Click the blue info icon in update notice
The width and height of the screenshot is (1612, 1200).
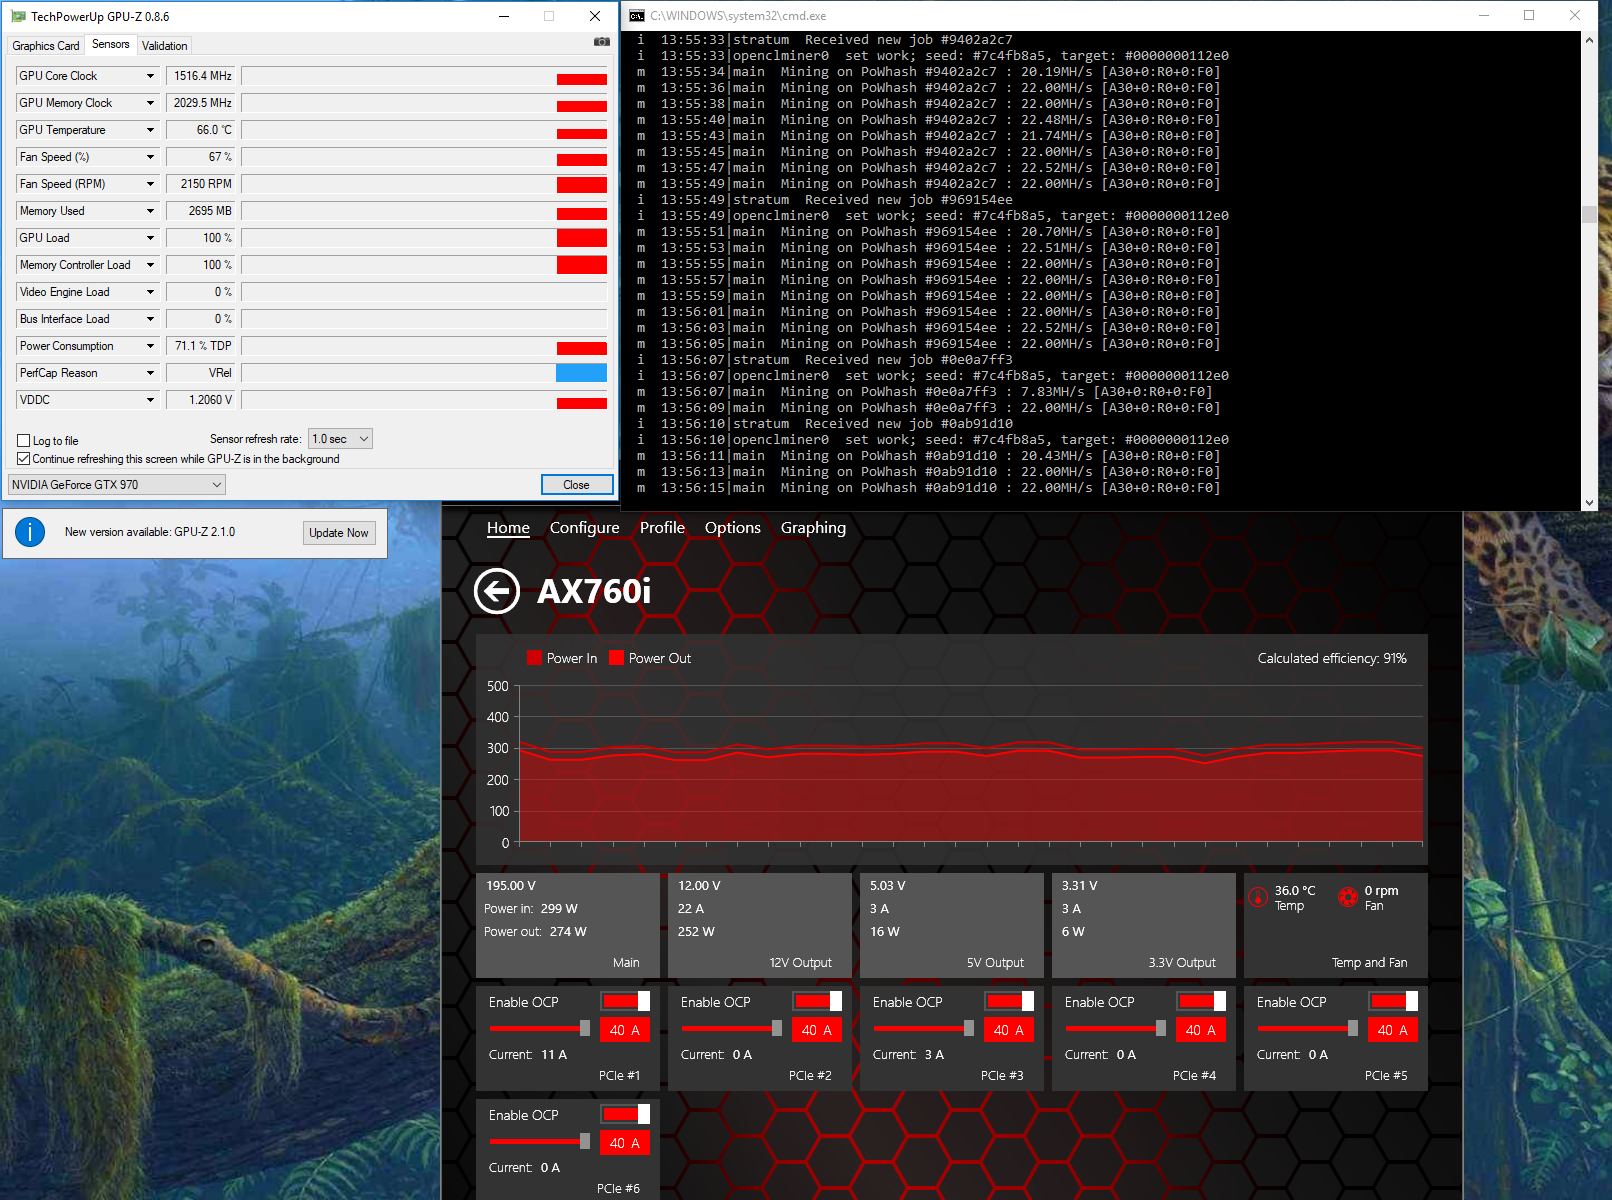(30, 532)
